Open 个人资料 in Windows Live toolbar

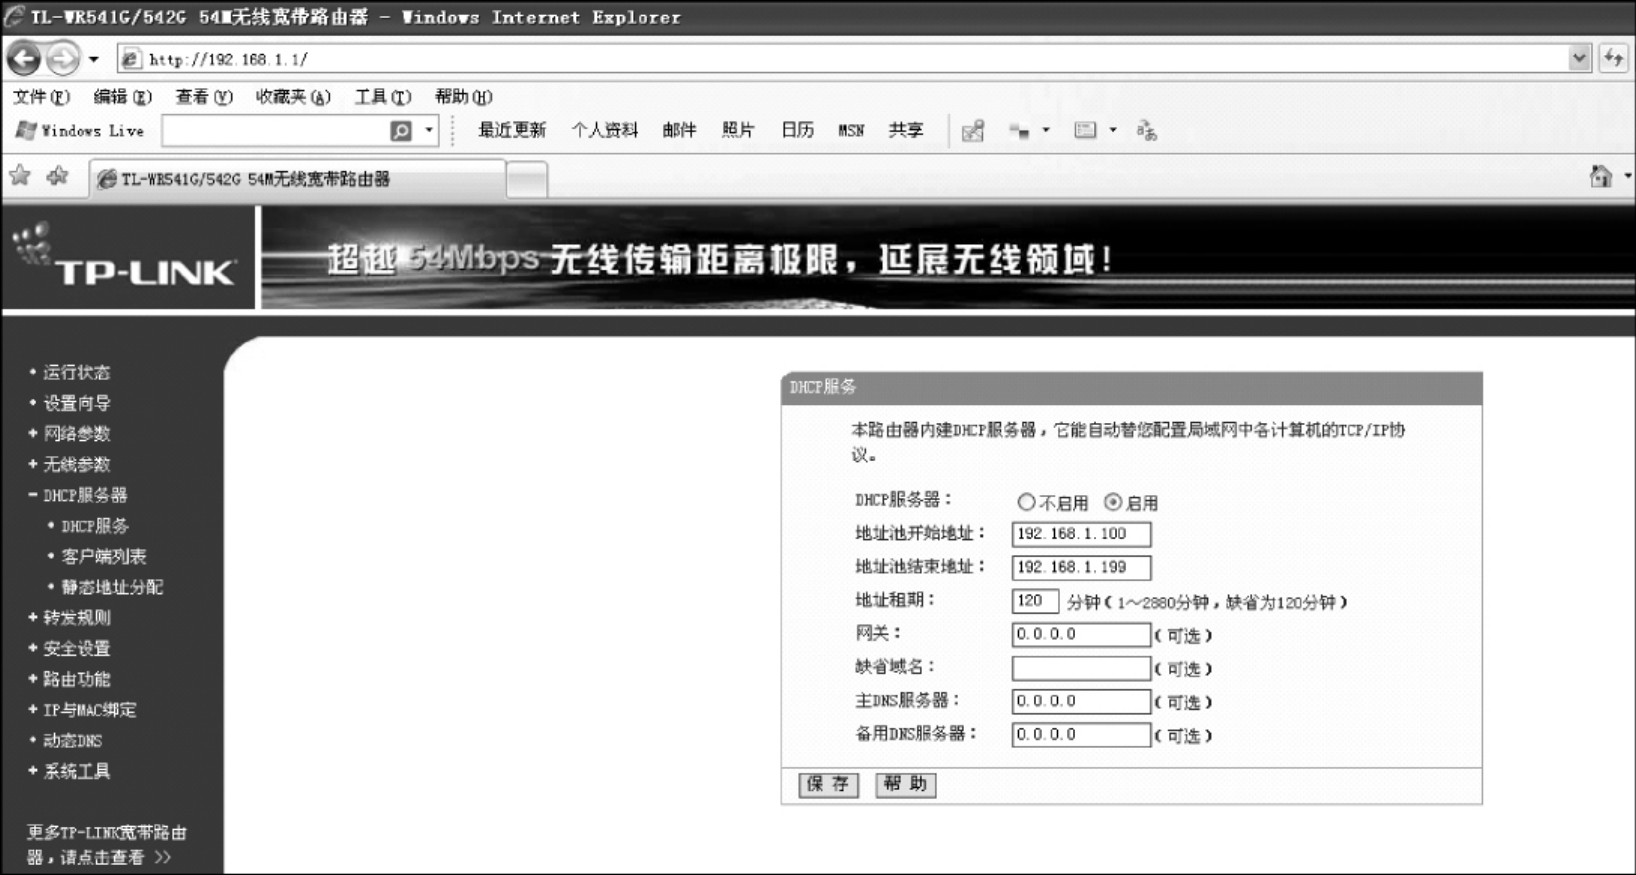coord(604,130)
